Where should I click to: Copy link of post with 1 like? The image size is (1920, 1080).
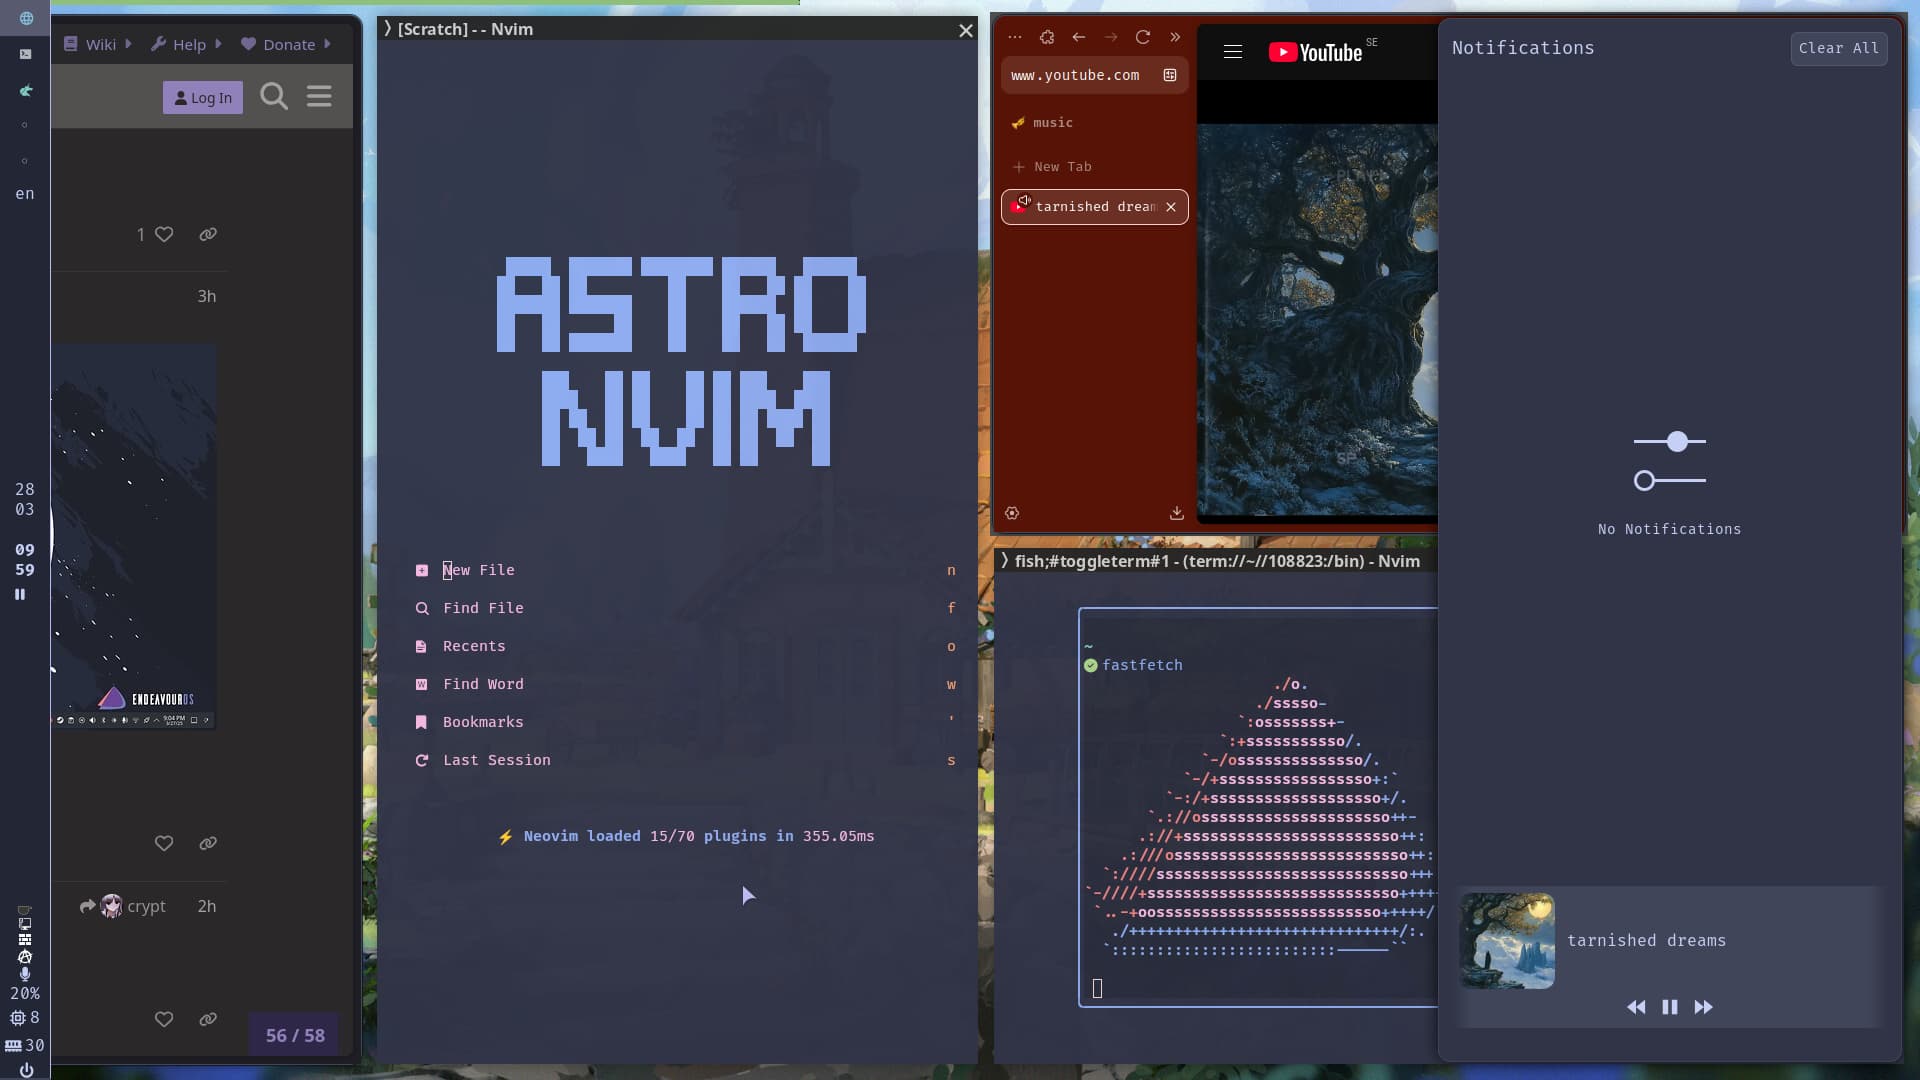(x=208, y=234)
